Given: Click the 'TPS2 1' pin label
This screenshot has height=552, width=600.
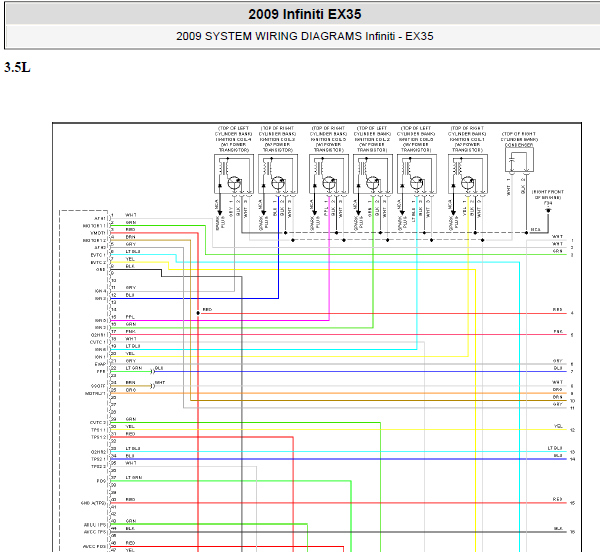Looking at the screenshot, I should tap(98, 459).
